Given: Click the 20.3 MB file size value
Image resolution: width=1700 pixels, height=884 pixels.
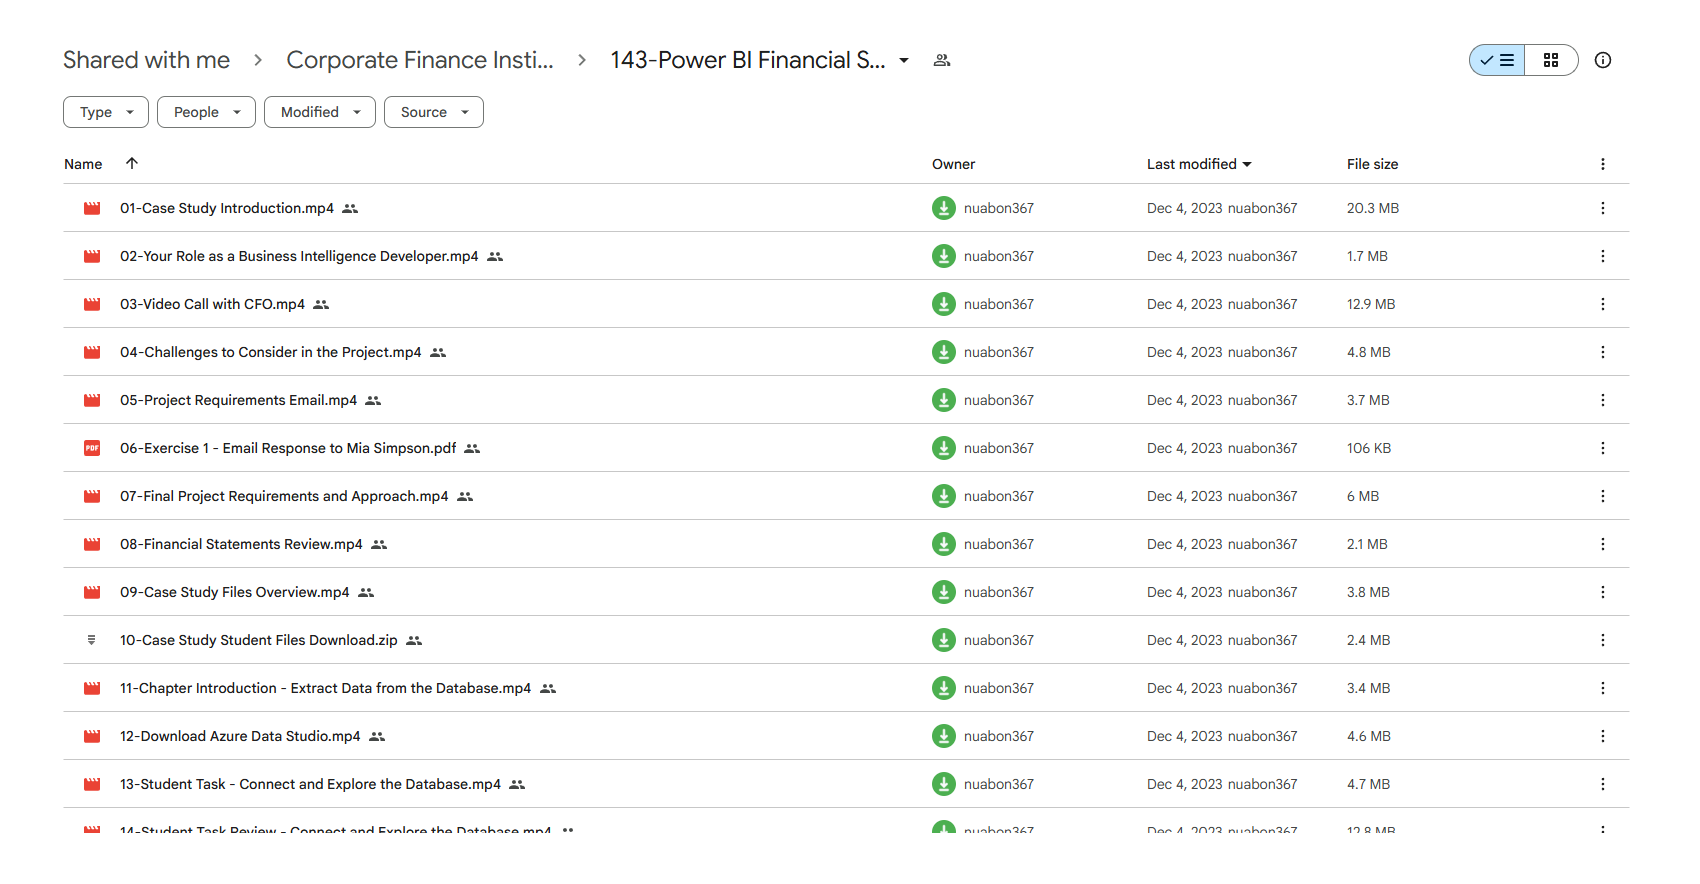Looking at the screenshot, I should (x=1373, y=208).
